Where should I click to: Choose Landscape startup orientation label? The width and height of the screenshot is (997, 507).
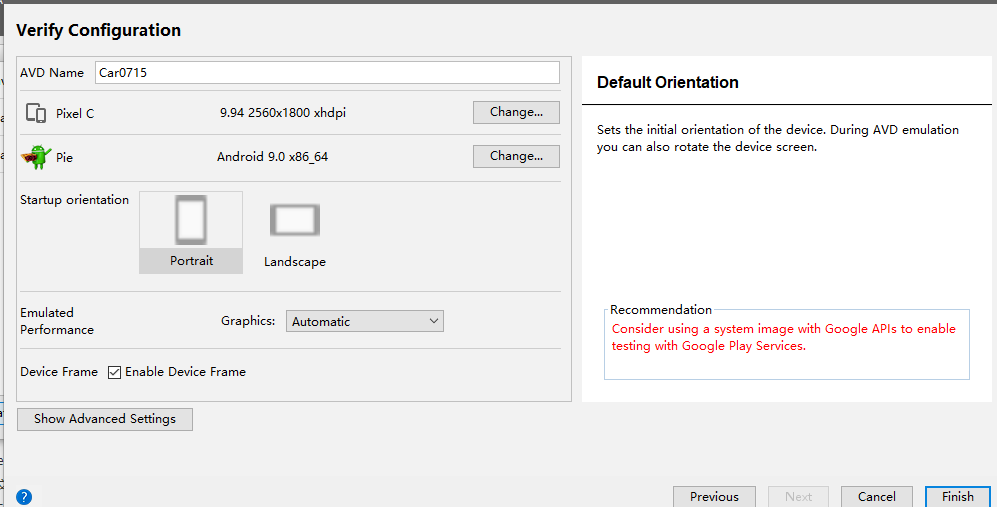click(x=295, y=261)
